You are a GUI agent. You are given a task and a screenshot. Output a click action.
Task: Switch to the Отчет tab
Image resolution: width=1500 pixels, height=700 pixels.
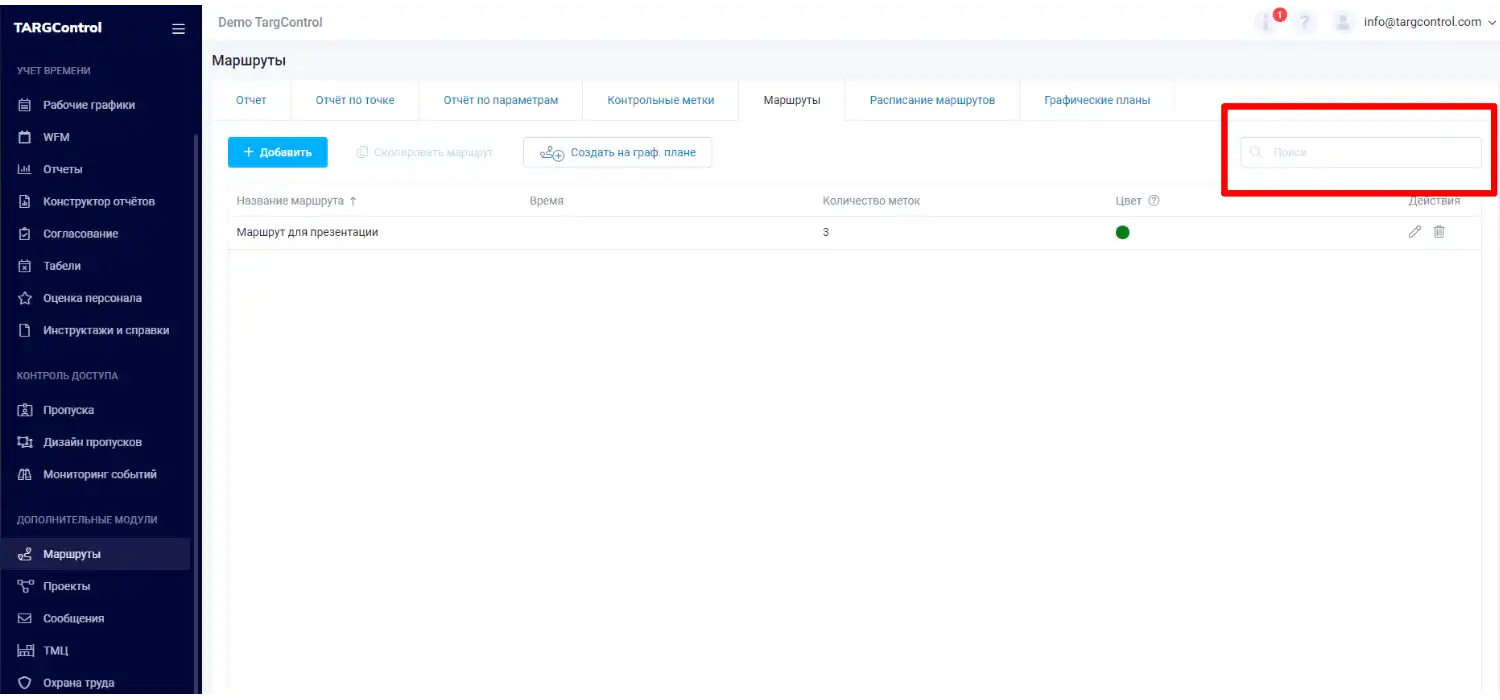[251, 100]
